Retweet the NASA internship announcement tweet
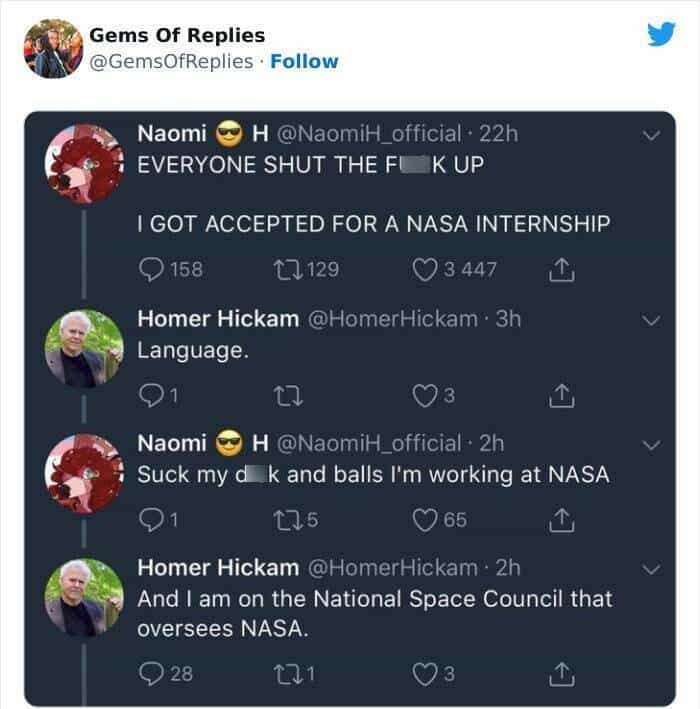 (283, 270)
